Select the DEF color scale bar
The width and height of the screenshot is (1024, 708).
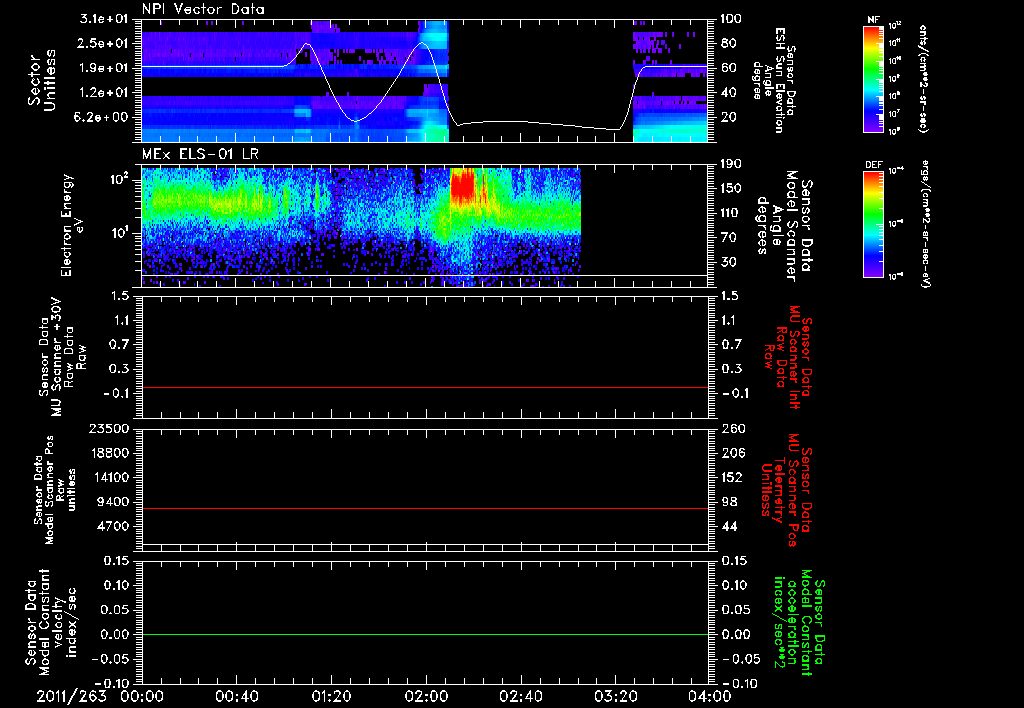(x=873, y=224)
